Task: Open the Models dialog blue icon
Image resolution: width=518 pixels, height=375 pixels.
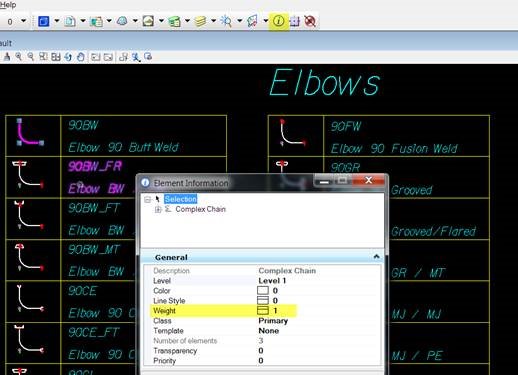Action: tap(44, 21)
